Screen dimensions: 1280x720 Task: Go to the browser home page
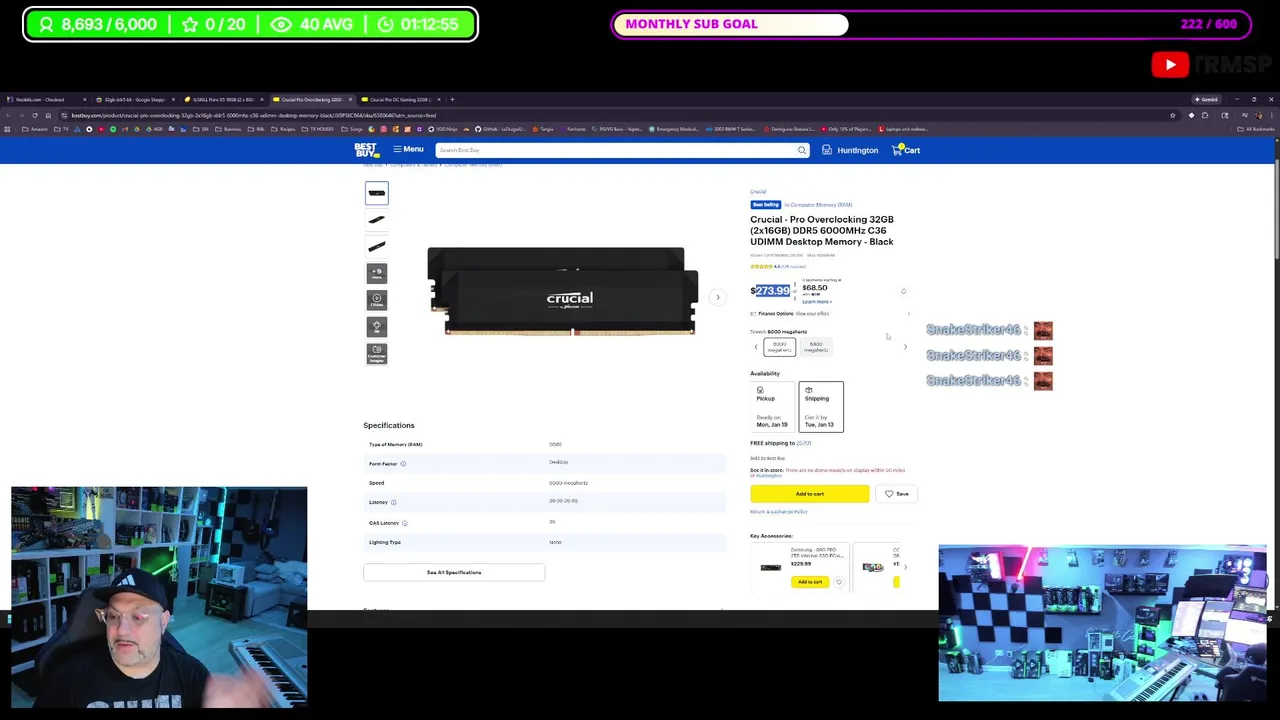(x=50, y=115)
